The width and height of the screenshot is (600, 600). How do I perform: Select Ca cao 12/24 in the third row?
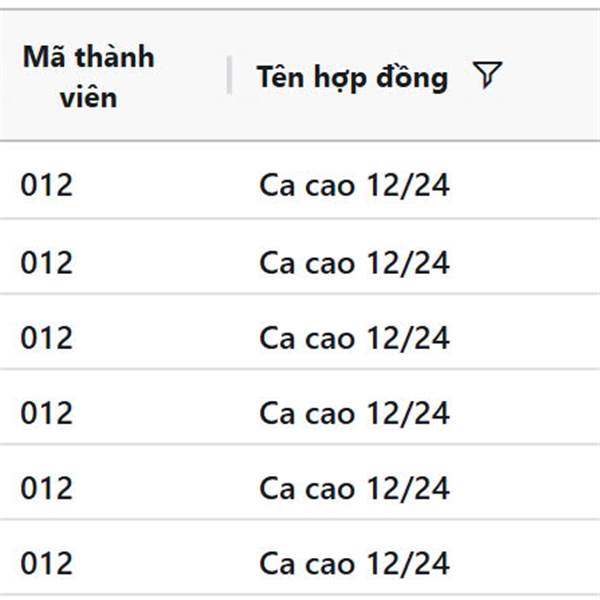click(354, 337)
